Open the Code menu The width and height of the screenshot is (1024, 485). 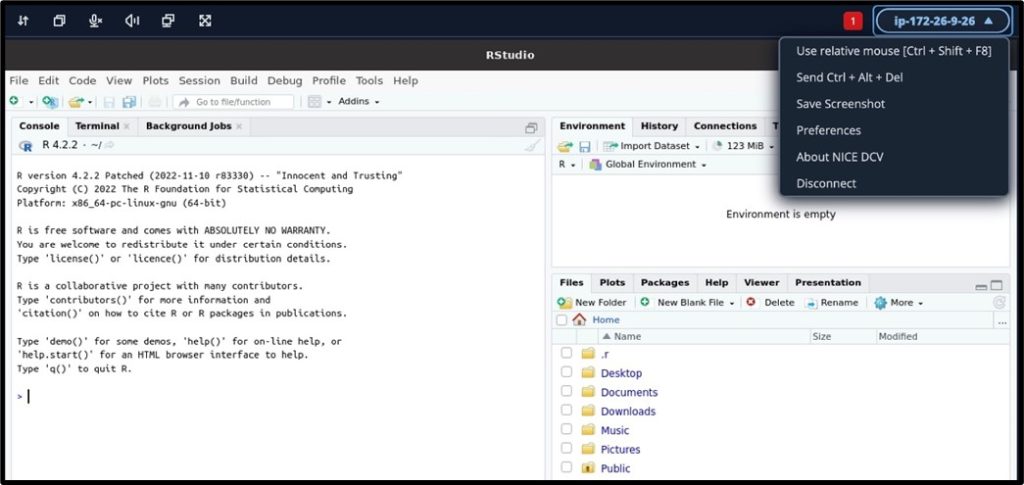tap(82, 81)
